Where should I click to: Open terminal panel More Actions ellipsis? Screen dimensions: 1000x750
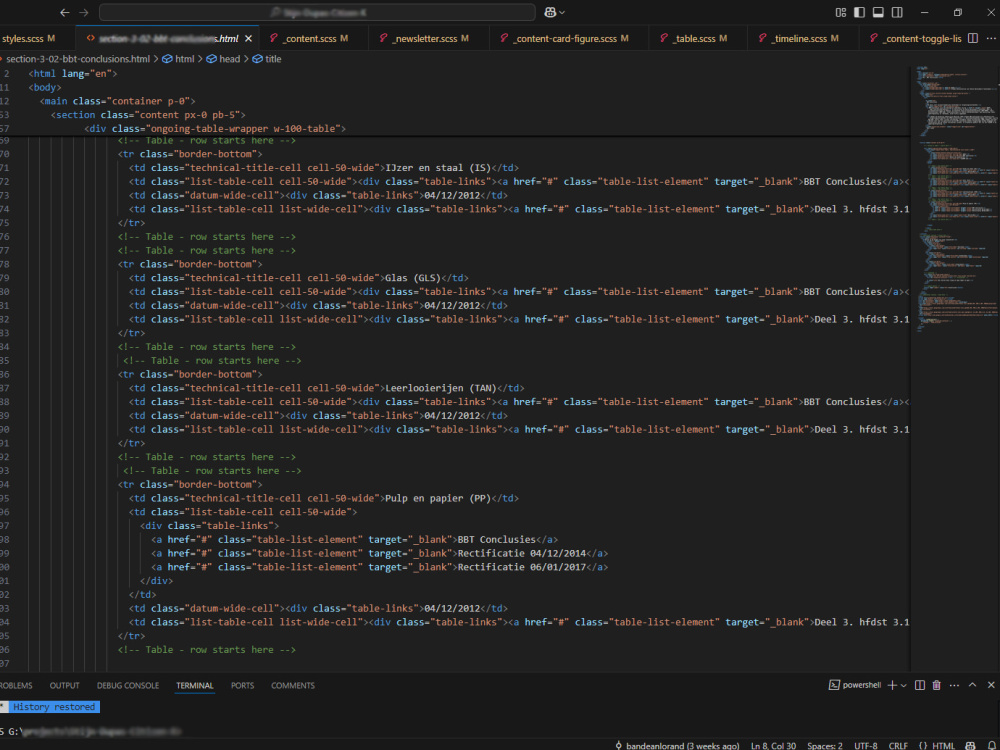pos(954,685)
